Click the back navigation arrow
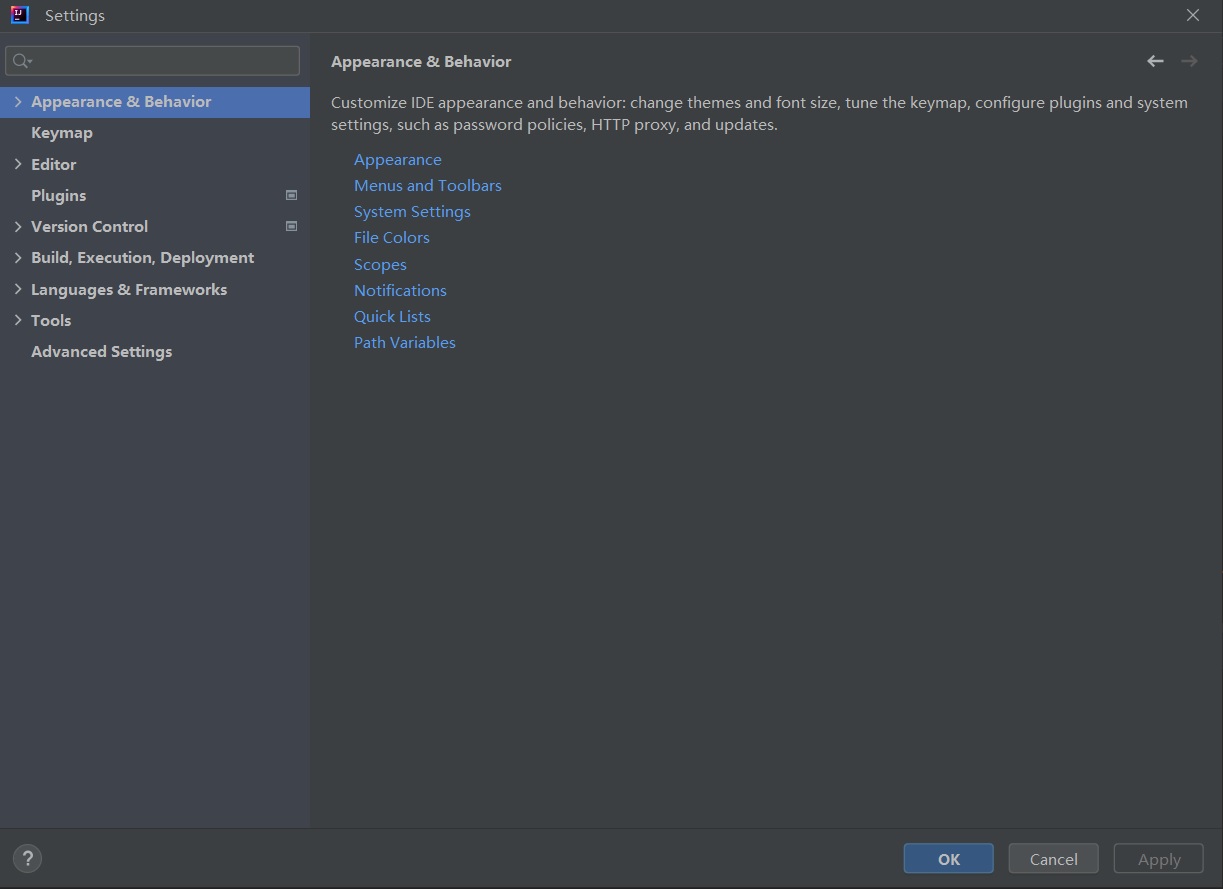Image resolution: width=1223 pixels, height=889 pixels. point(1155,61)
